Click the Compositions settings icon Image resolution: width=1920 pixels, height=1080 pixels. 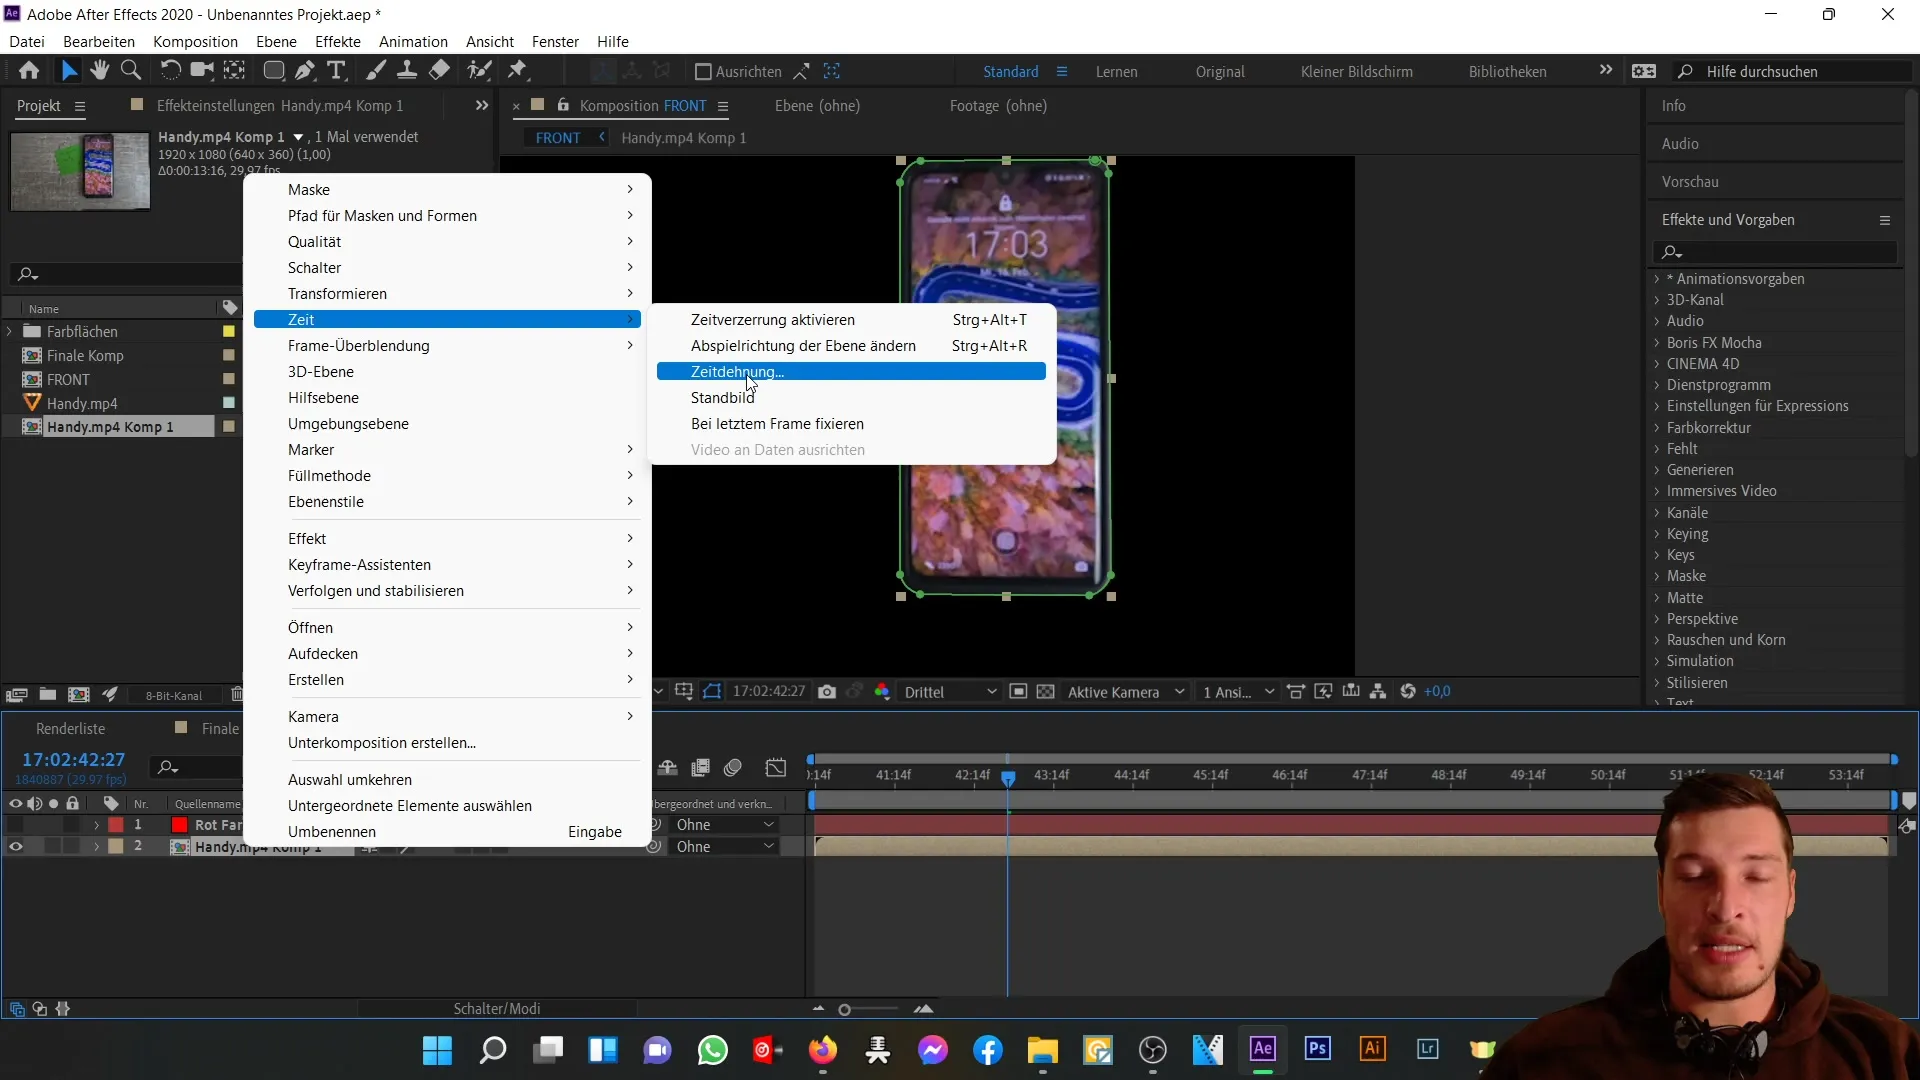(x=723, y=105)
